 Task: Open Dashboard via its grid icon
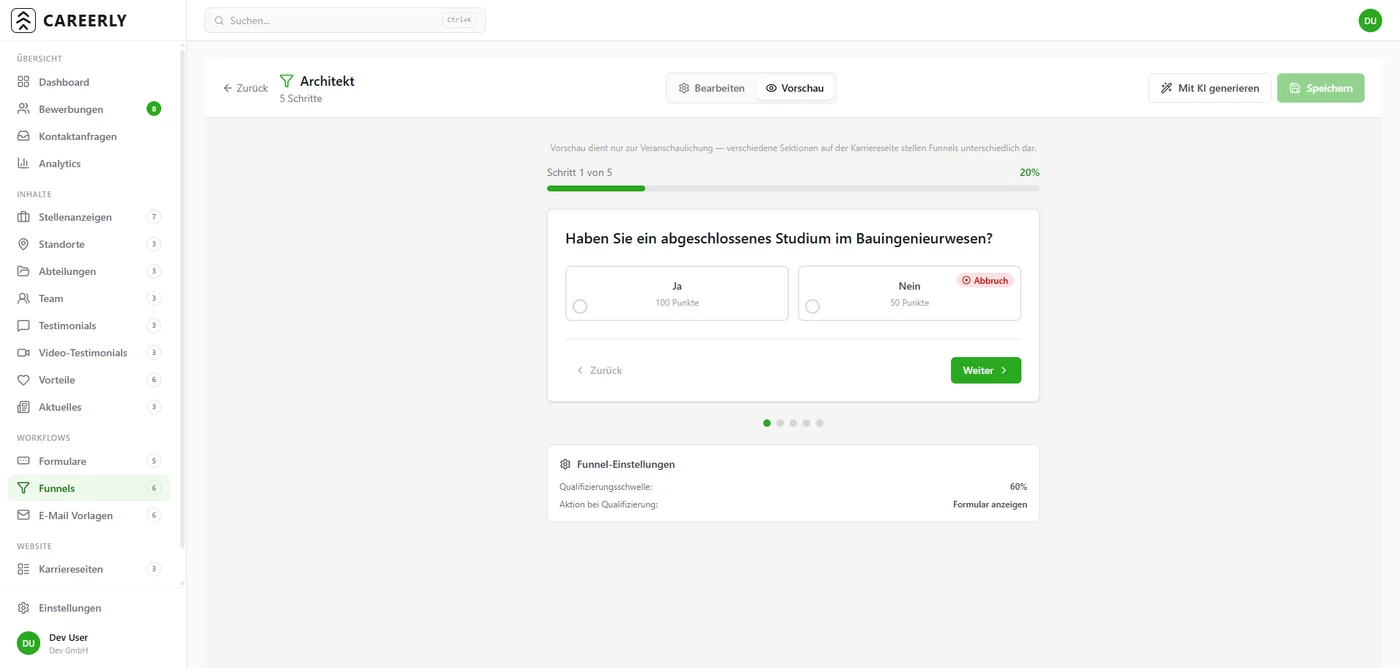24,82
